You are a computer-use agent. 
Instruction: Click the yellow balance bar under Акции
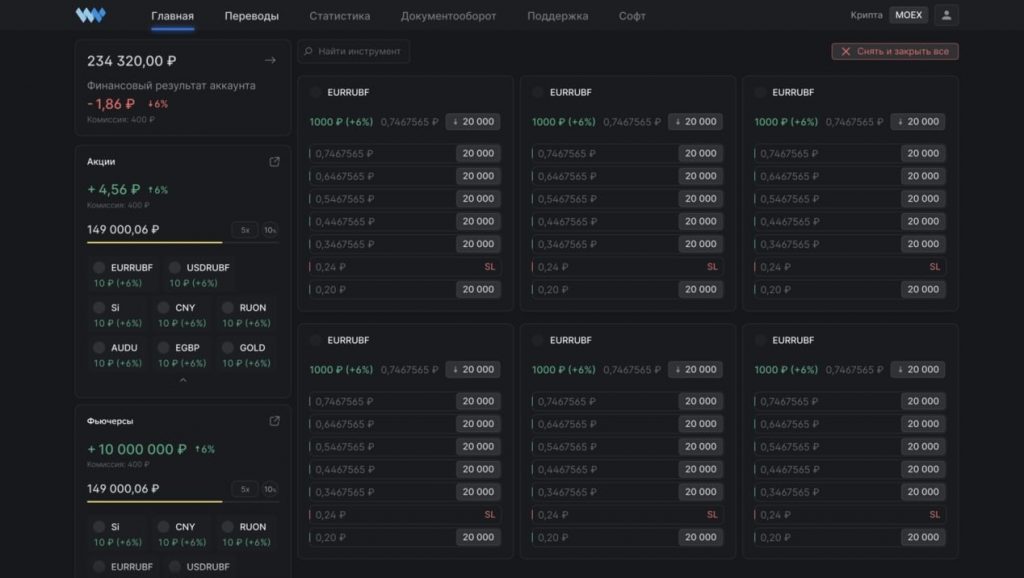tap(155, 243)
